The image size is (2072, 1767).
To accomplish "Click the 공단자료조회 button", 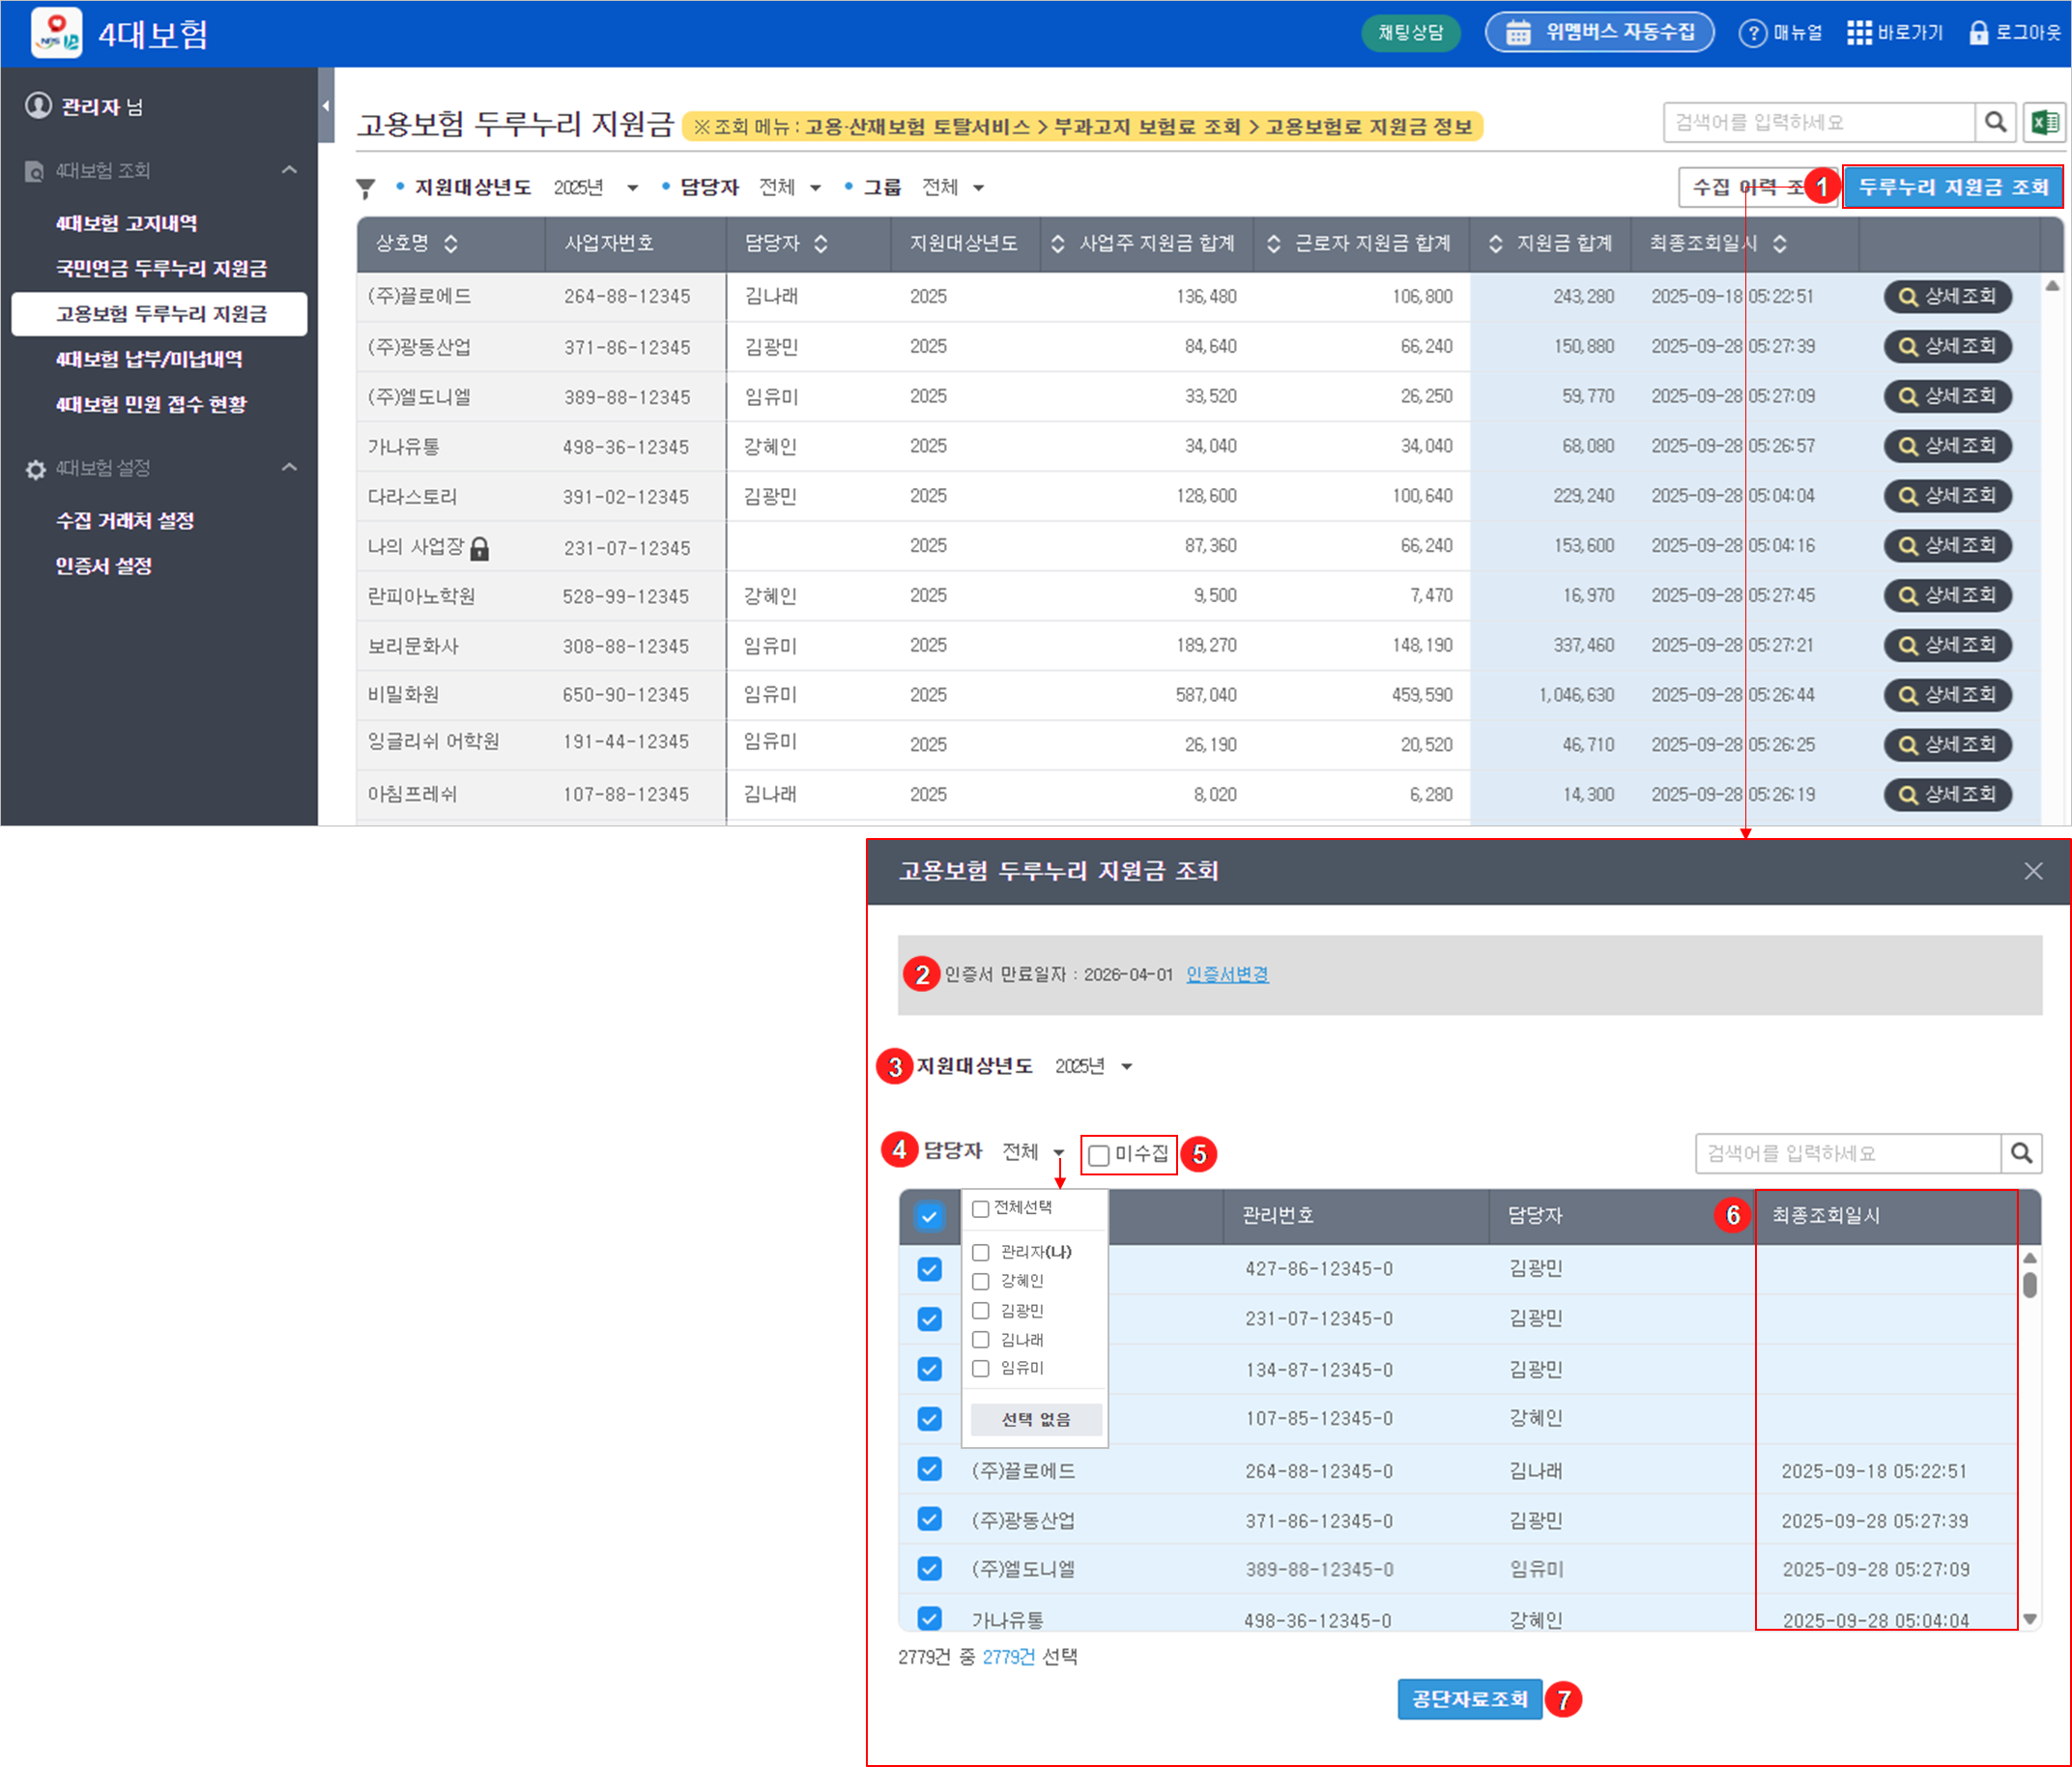I will 1469,1699.
